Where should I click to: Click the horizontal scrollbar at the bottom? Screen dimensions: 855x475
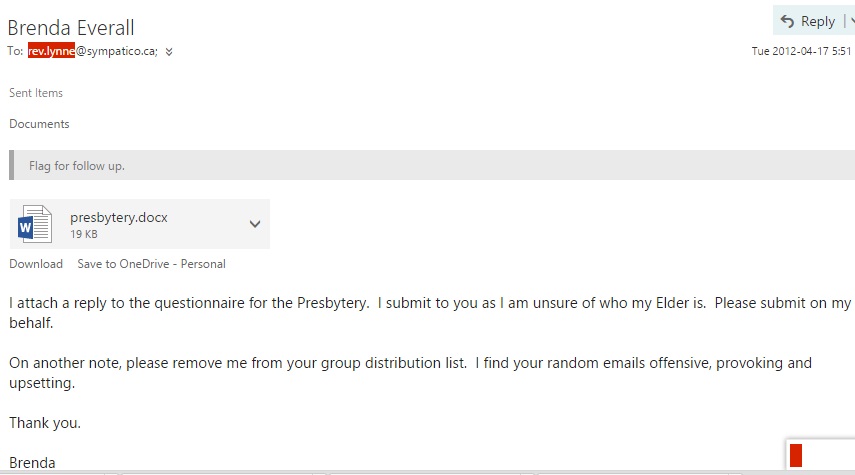tap(400, 472)
